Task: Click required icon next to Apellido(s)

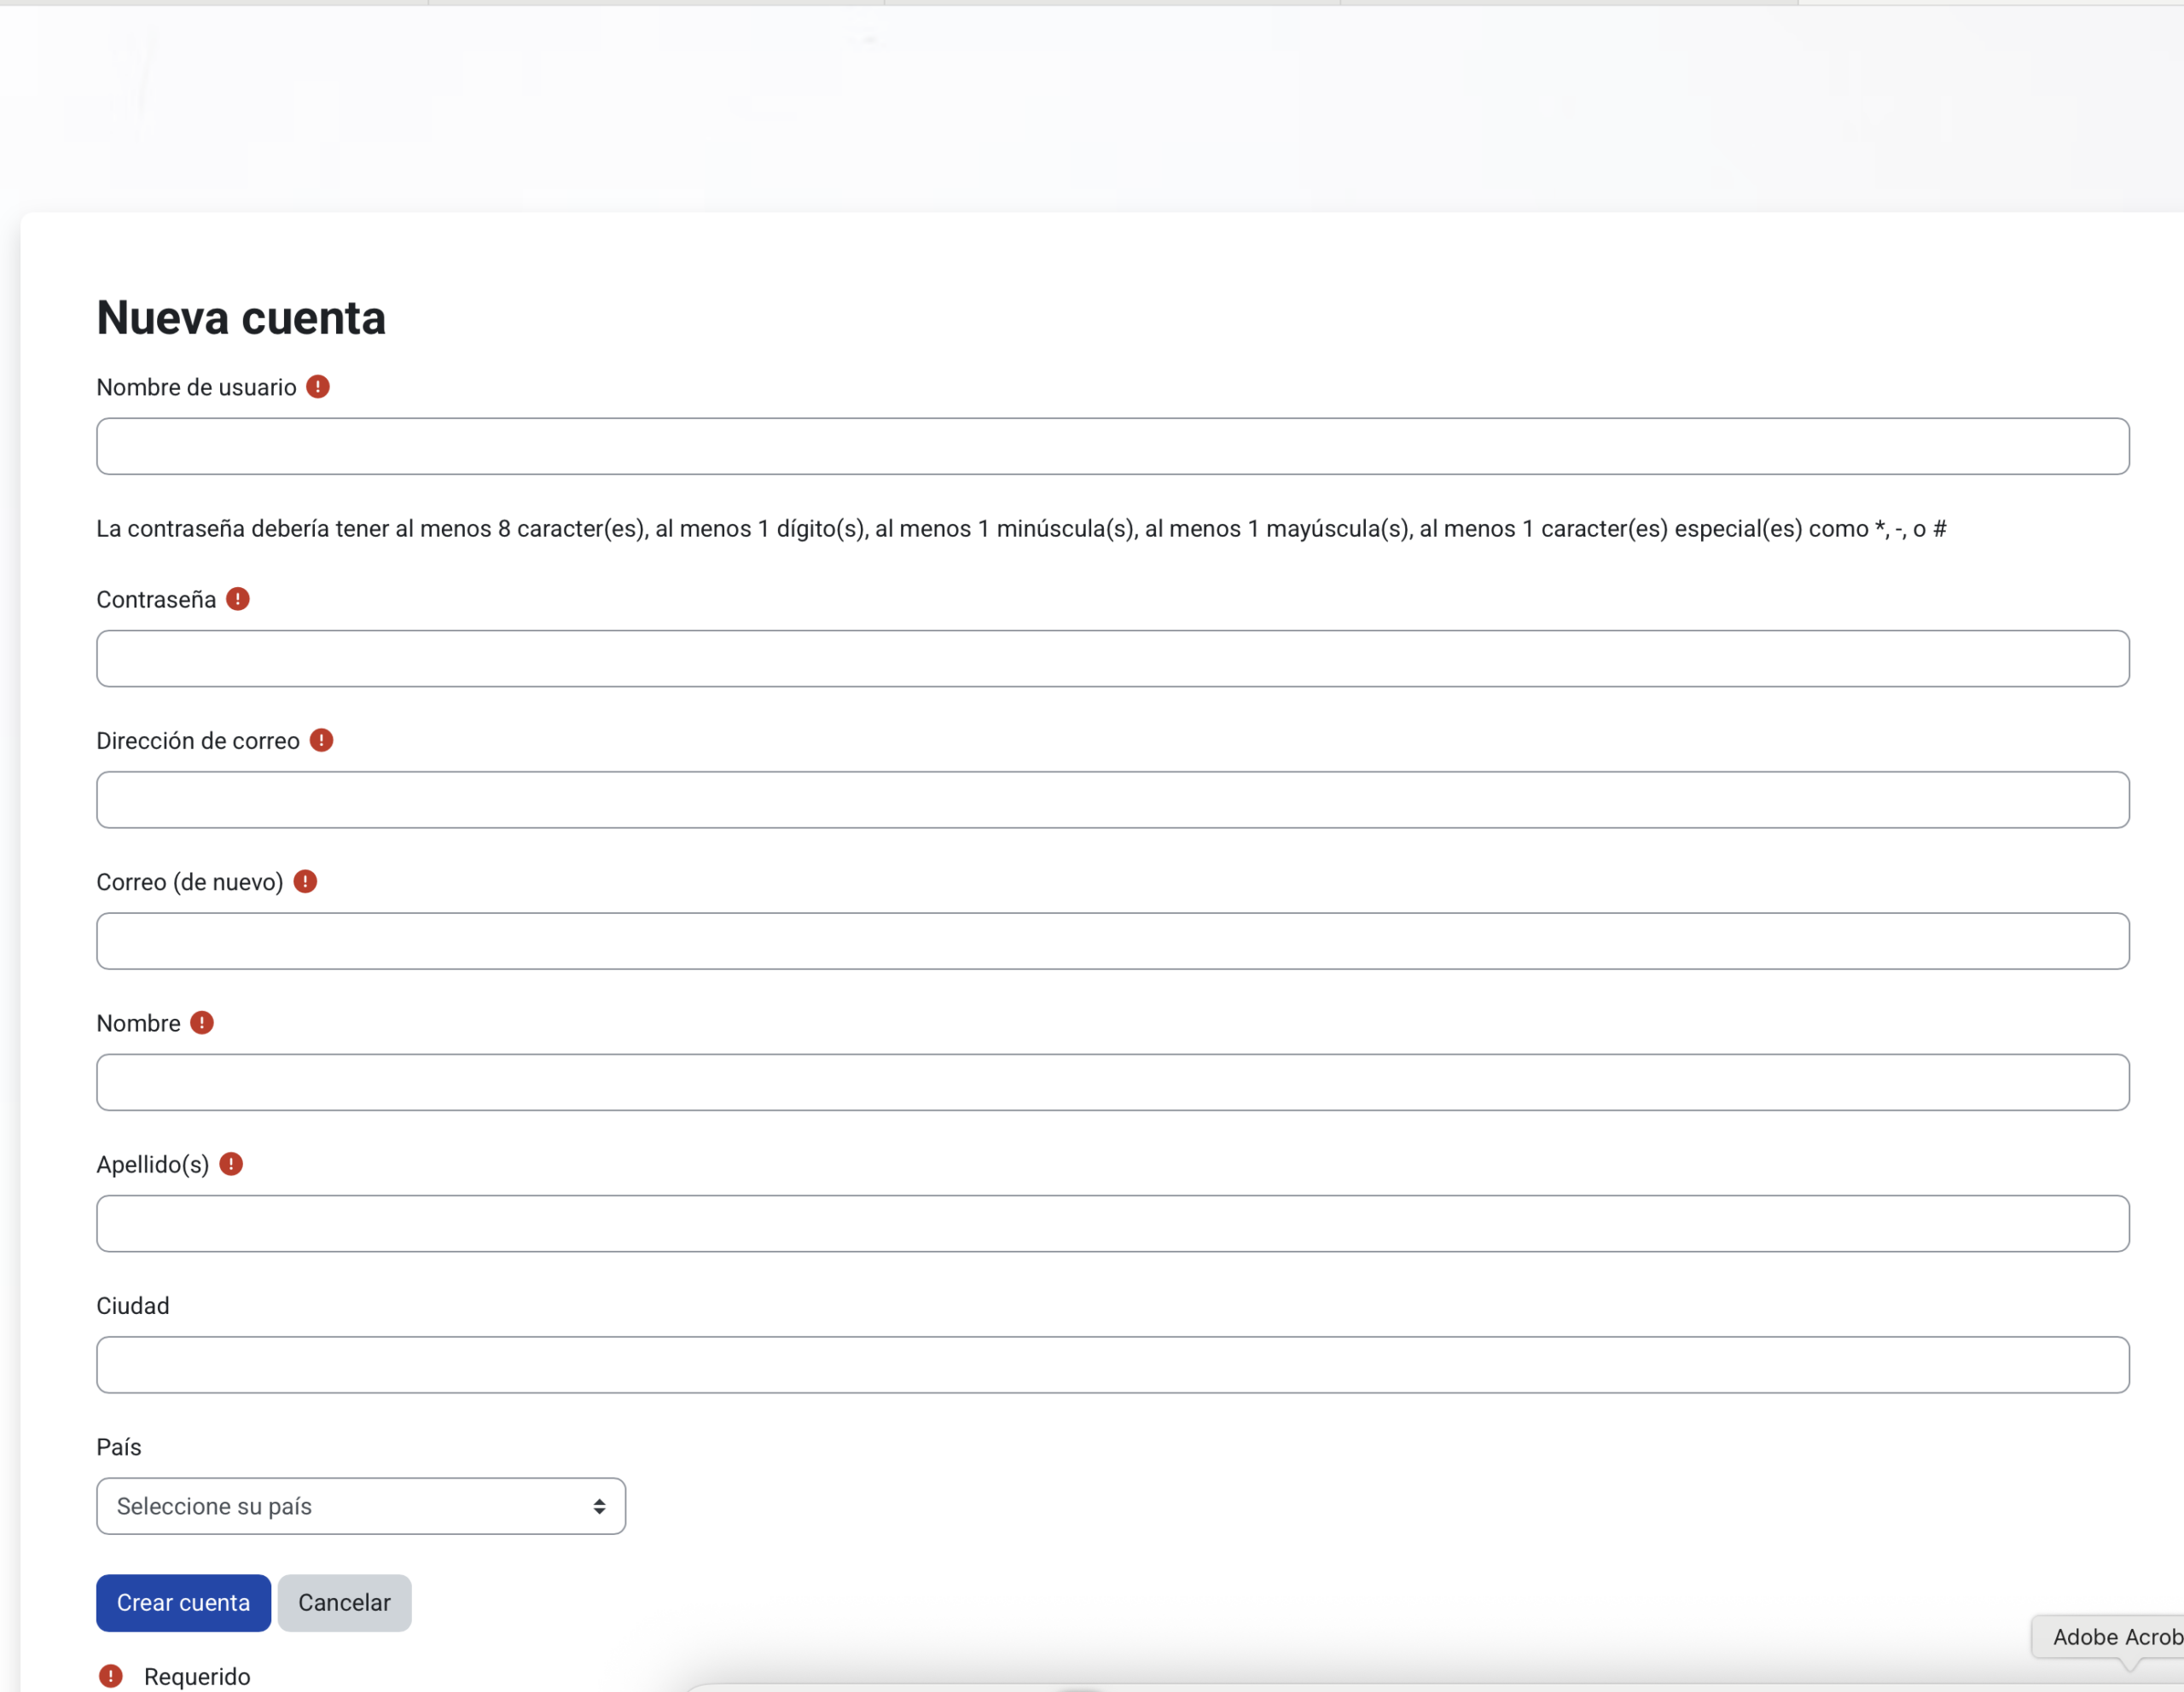Action: (231, 1164)
